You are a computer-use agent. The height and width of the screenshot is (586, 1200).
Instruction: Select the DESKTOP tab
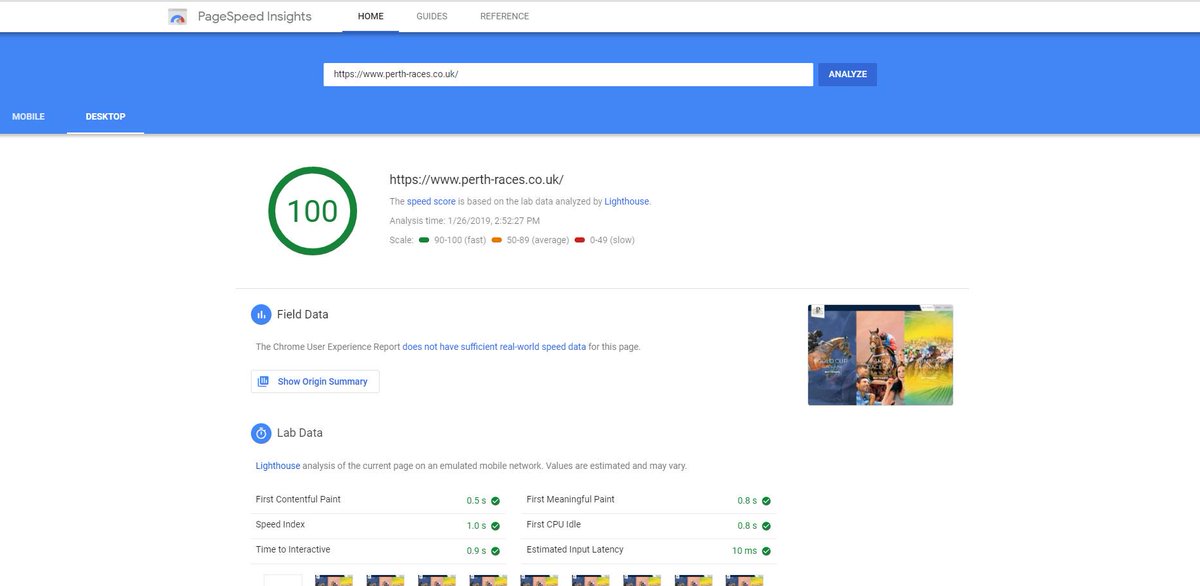[106, 117]
